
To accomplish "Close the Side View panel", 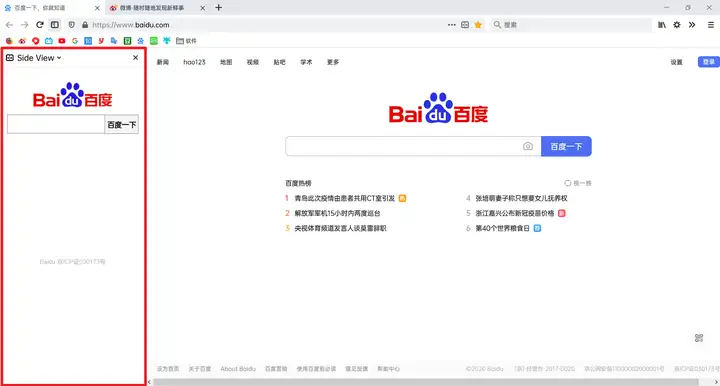I will click(x=135, y=57).
